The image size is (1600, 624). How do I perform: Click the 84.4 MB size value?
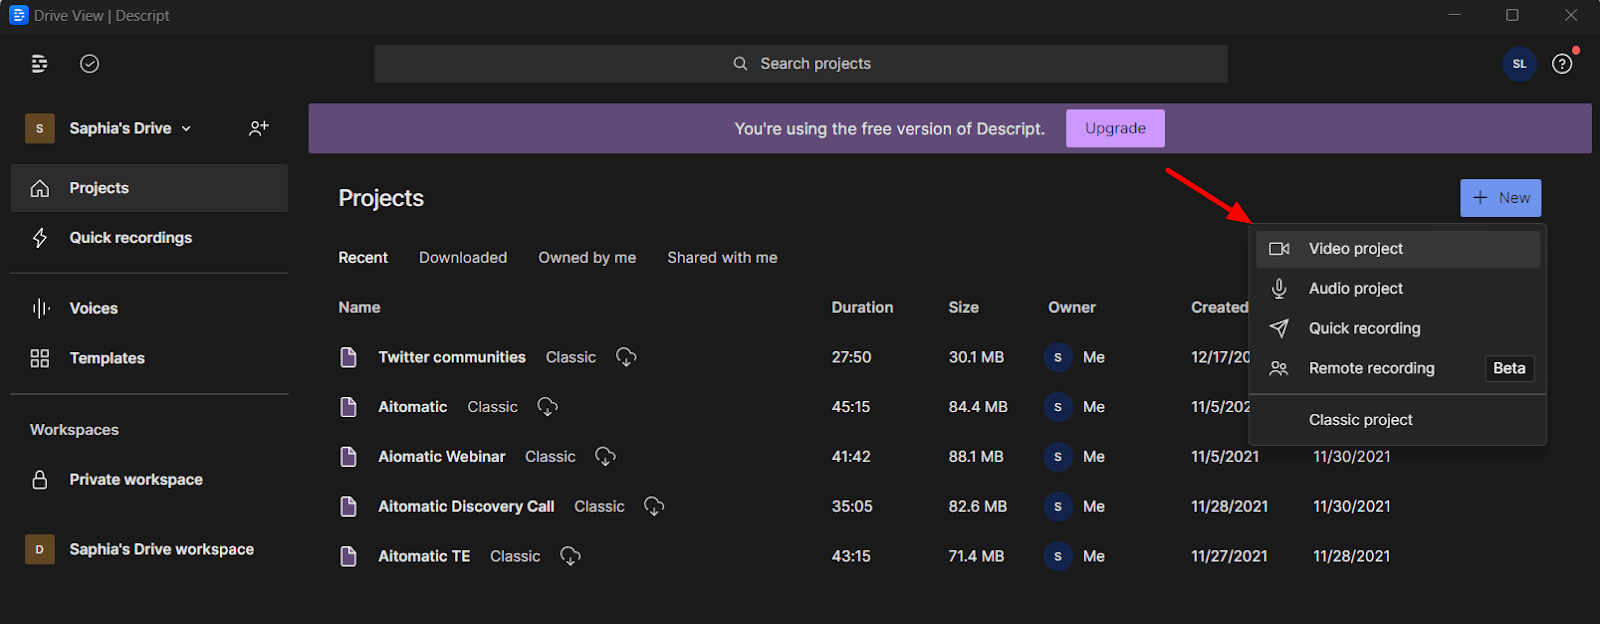(978, 407)
